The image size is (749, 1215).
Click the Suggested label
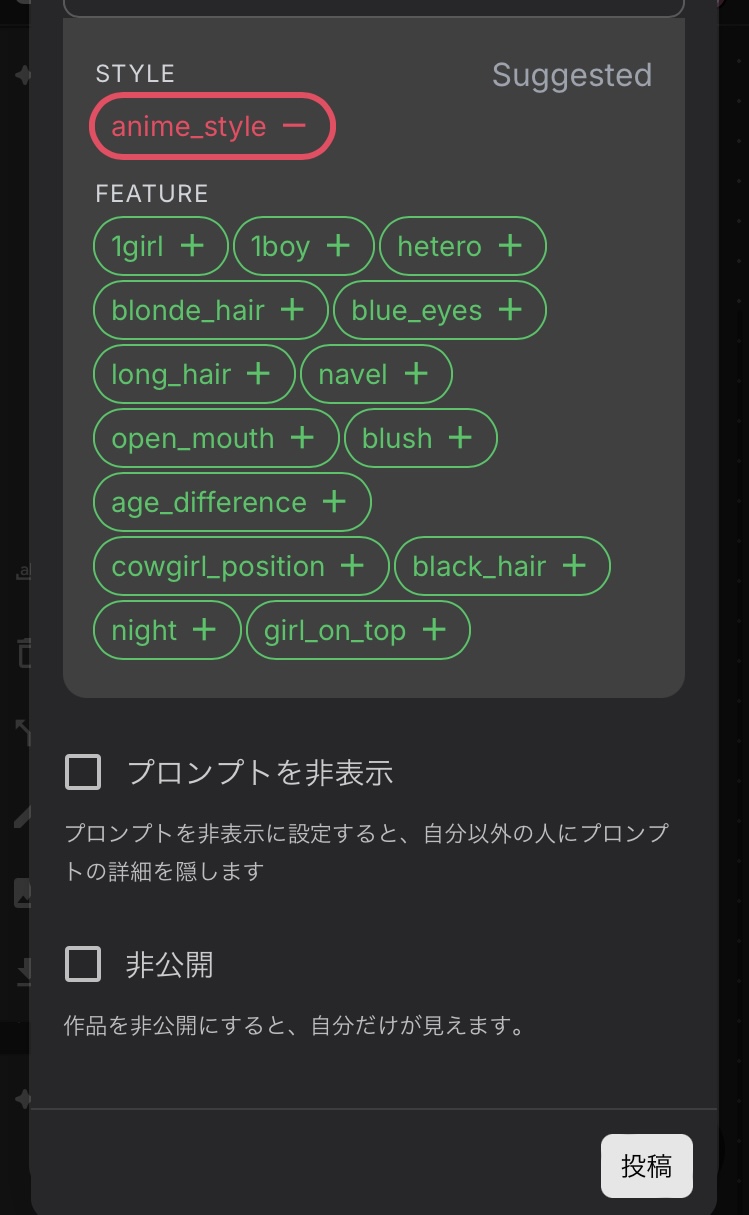572,75
